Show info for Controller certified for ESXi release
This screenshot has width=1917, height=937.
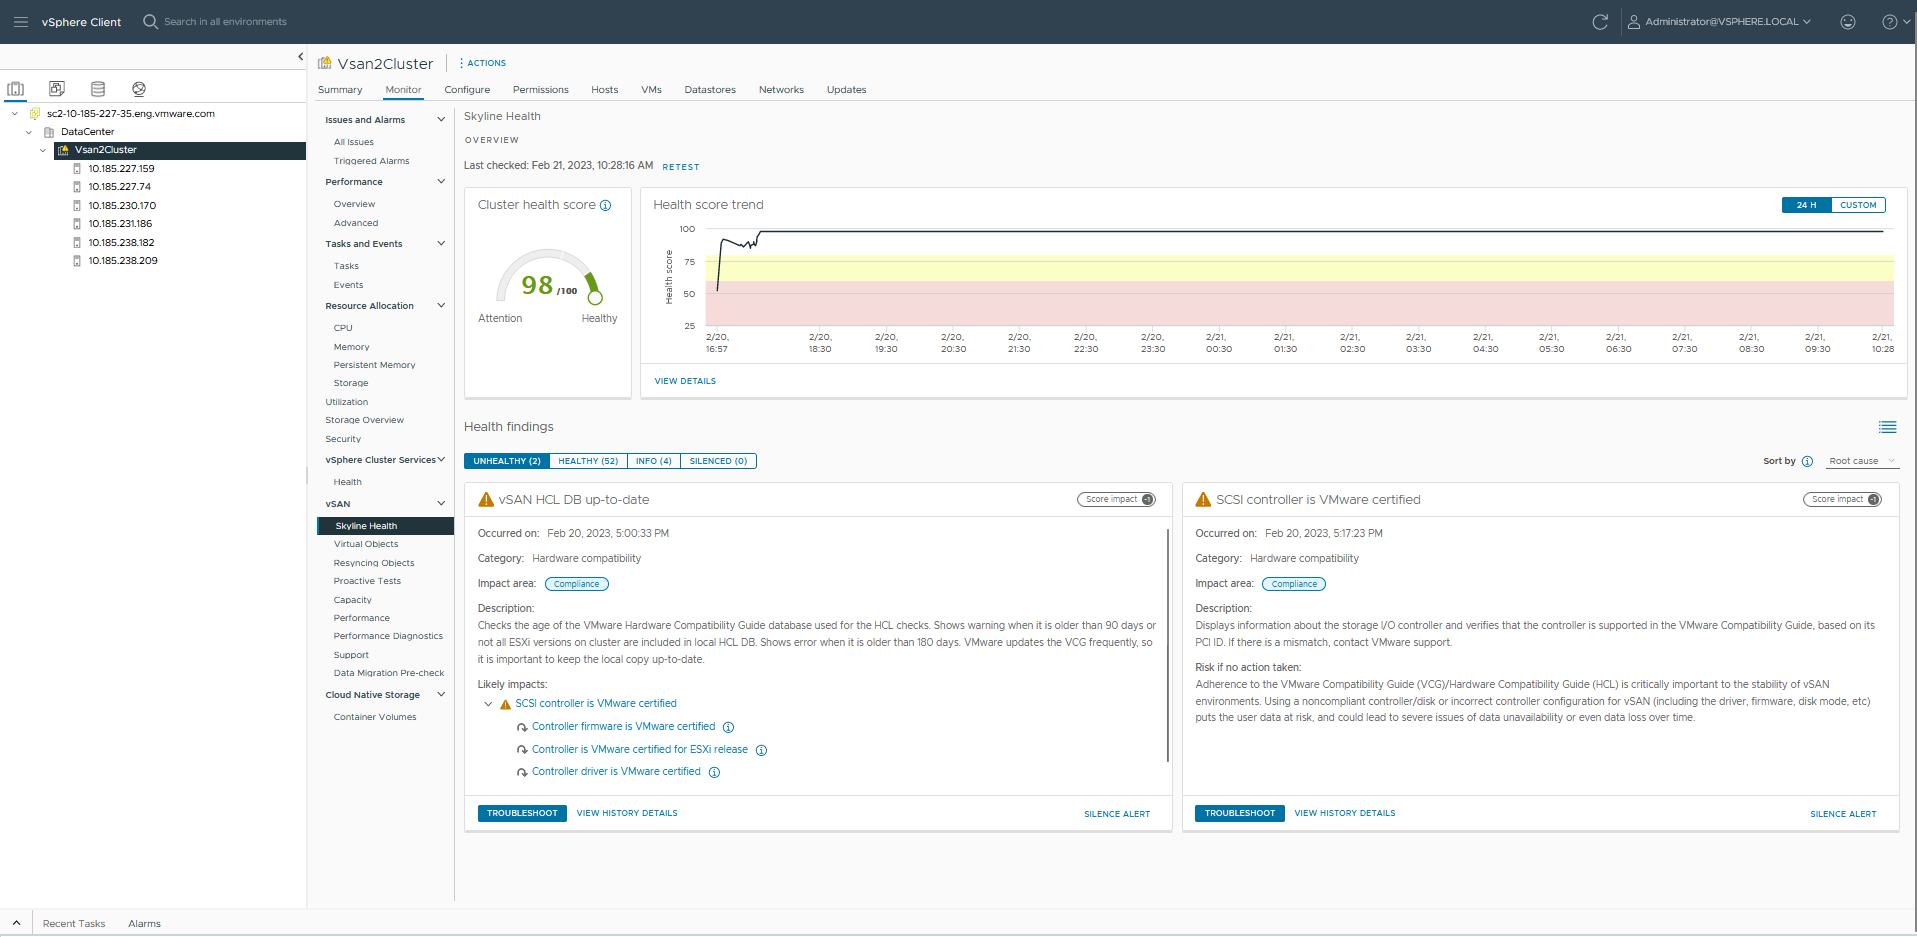click(761, 750)
